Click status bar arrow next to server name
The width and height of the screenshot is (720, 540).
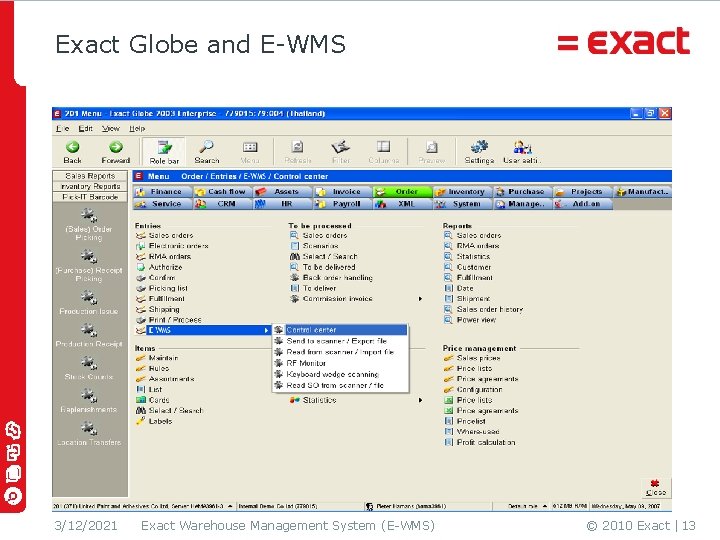pyautogui.click(x=230, y=506)
